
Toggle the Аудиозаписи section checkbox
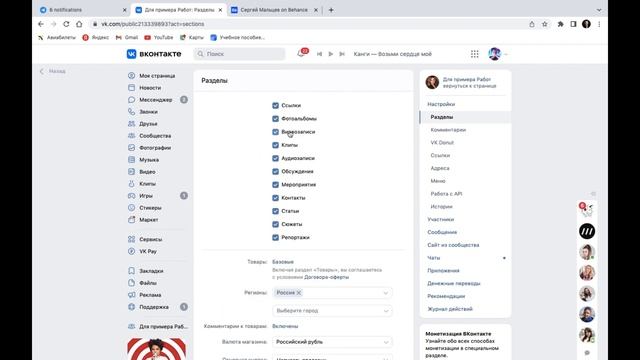click(x=276, y=158)
